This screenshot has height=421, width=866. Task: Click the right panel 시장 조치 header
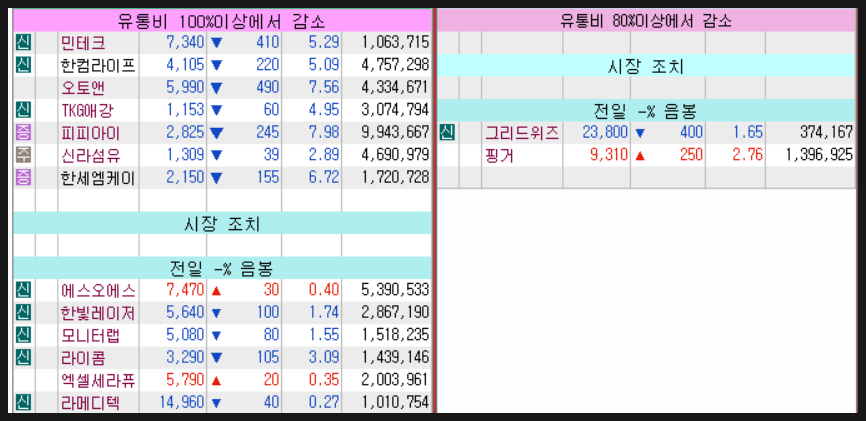[646, 66]
